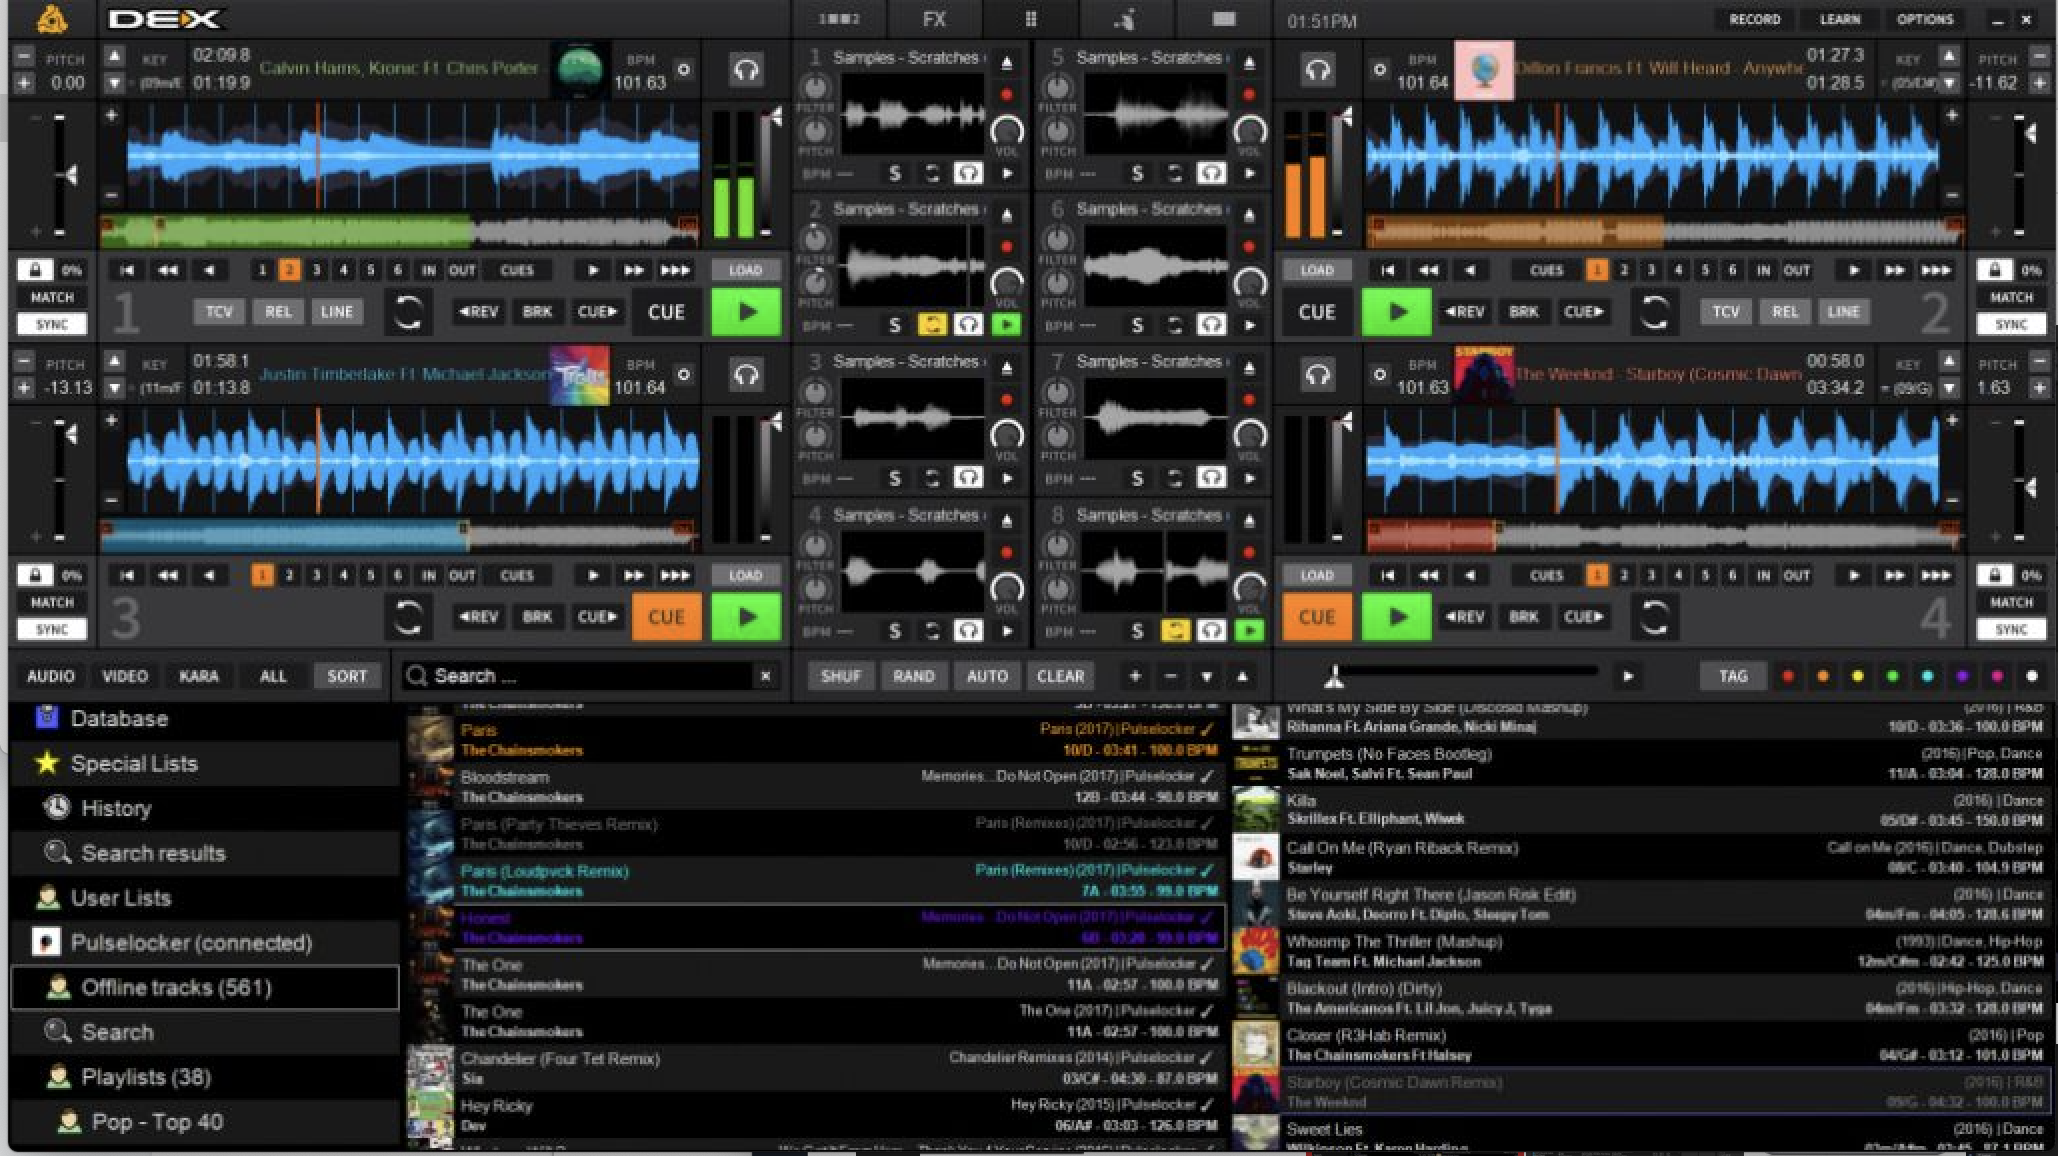Screen dimensions: 2058x1156
Task: Toggle loop on sample slot 2
Action: tap(932, 325)
